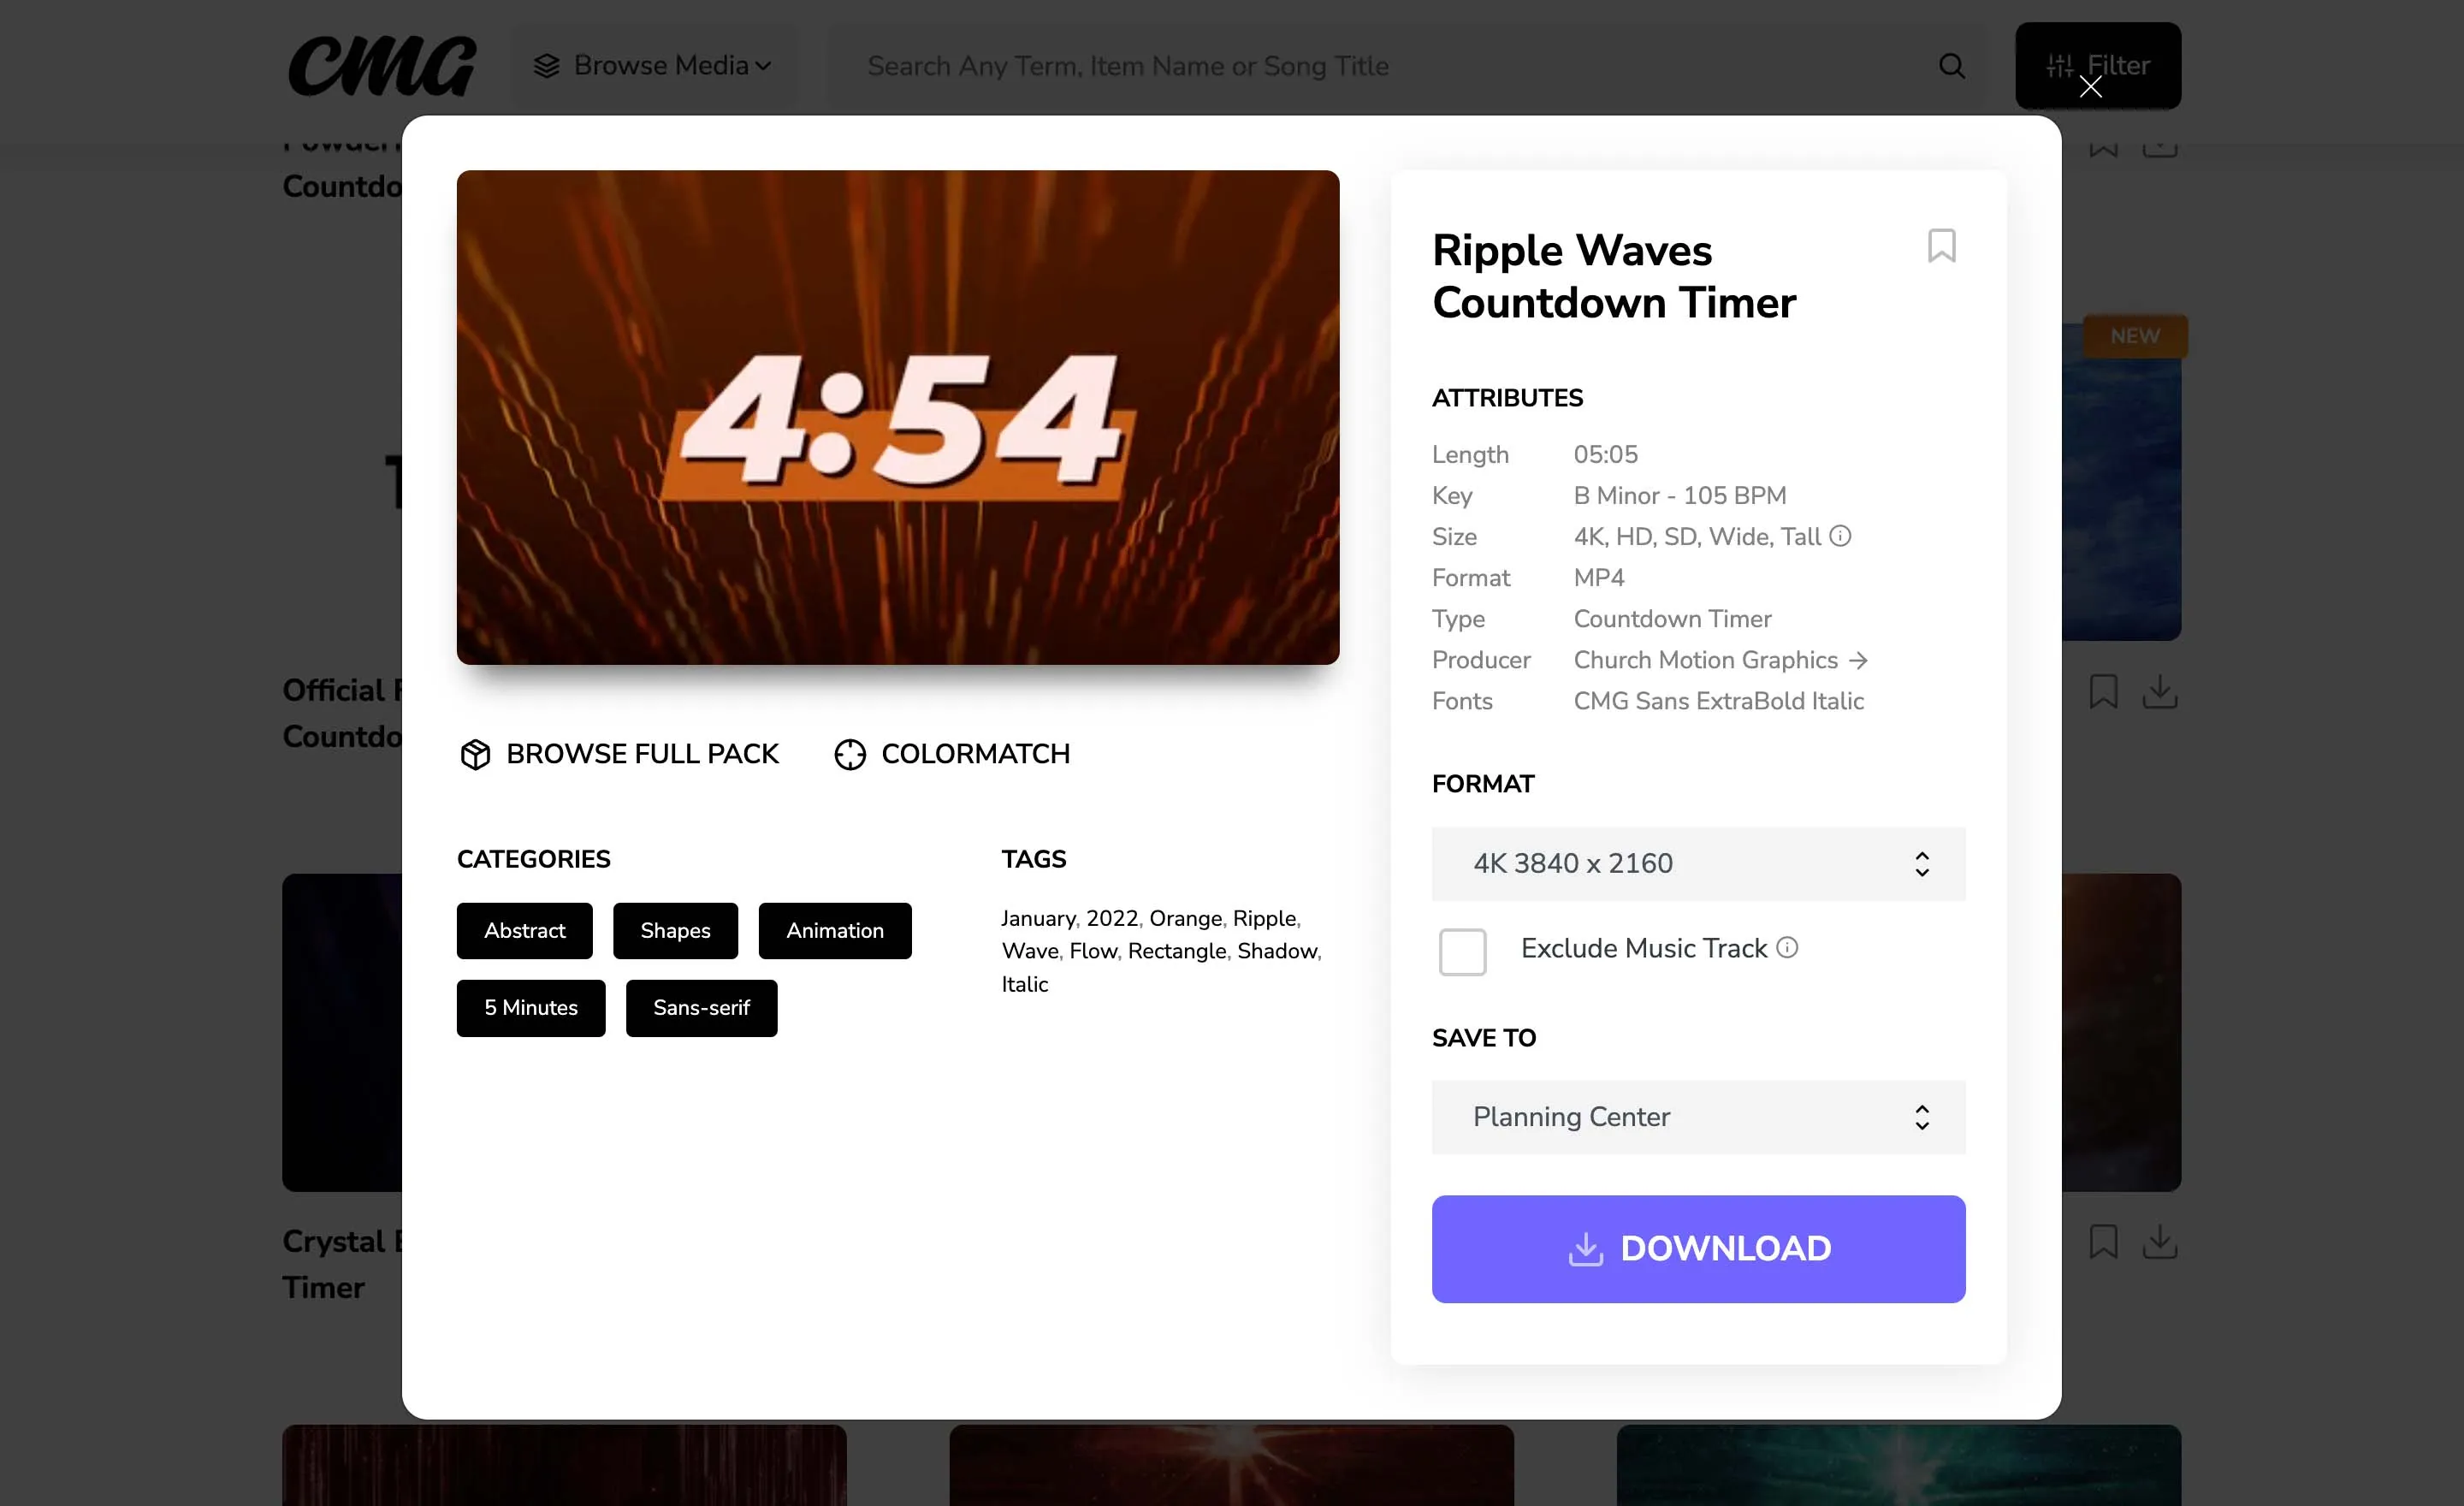2464x1506 pixels.
Task: Click the info icon beside Exclude Music Track
Action: (x=1789, y=948)
